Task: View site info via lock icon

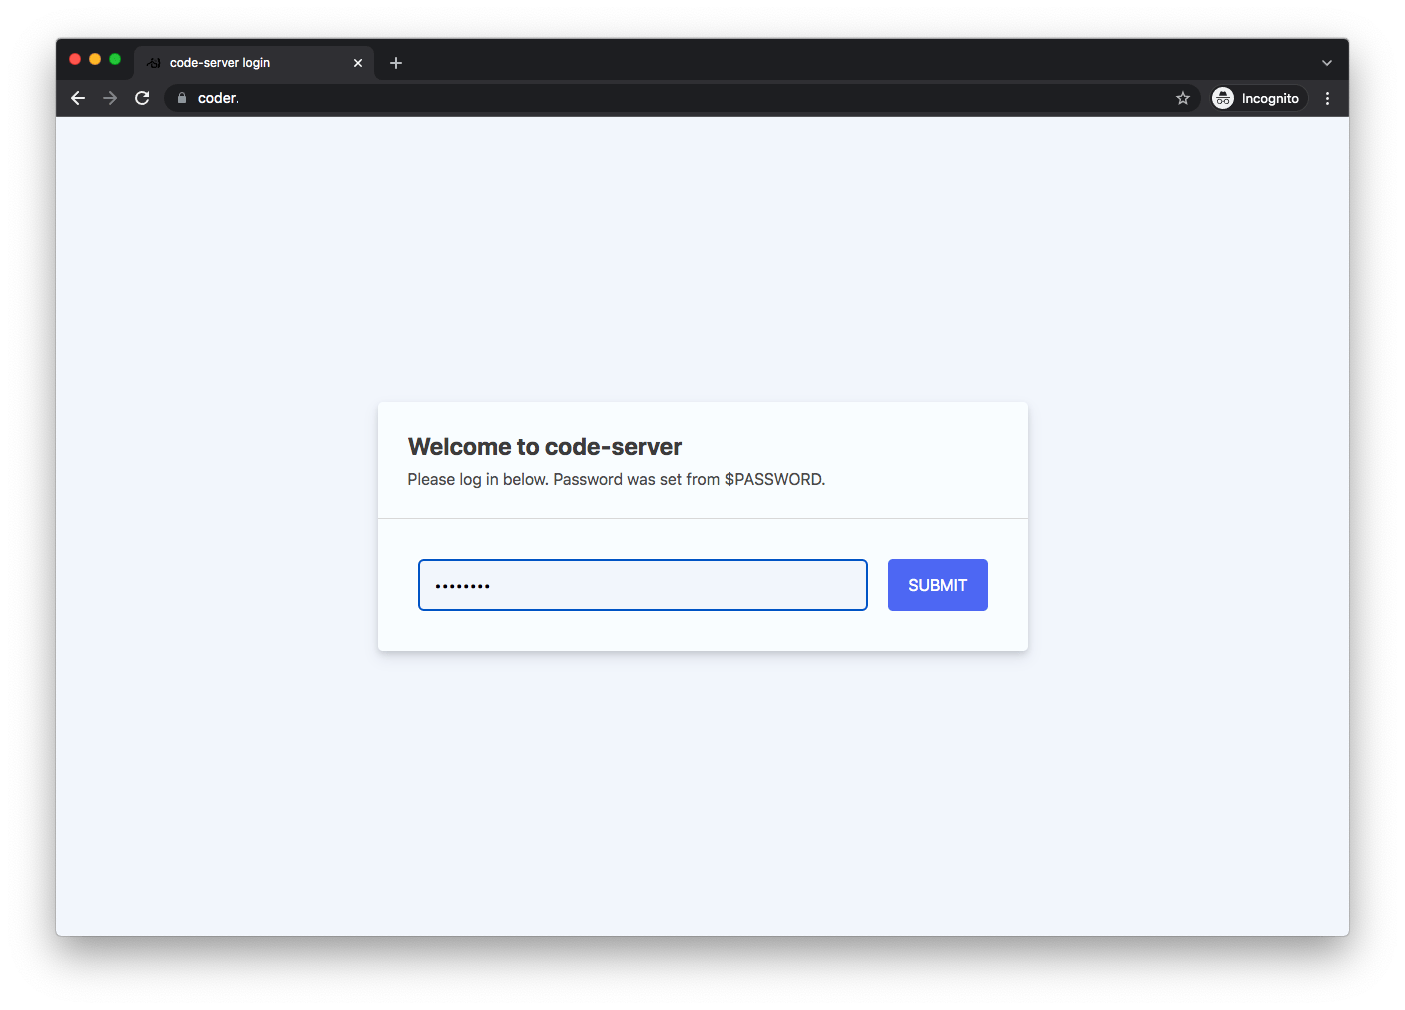Action: point(182,98)
